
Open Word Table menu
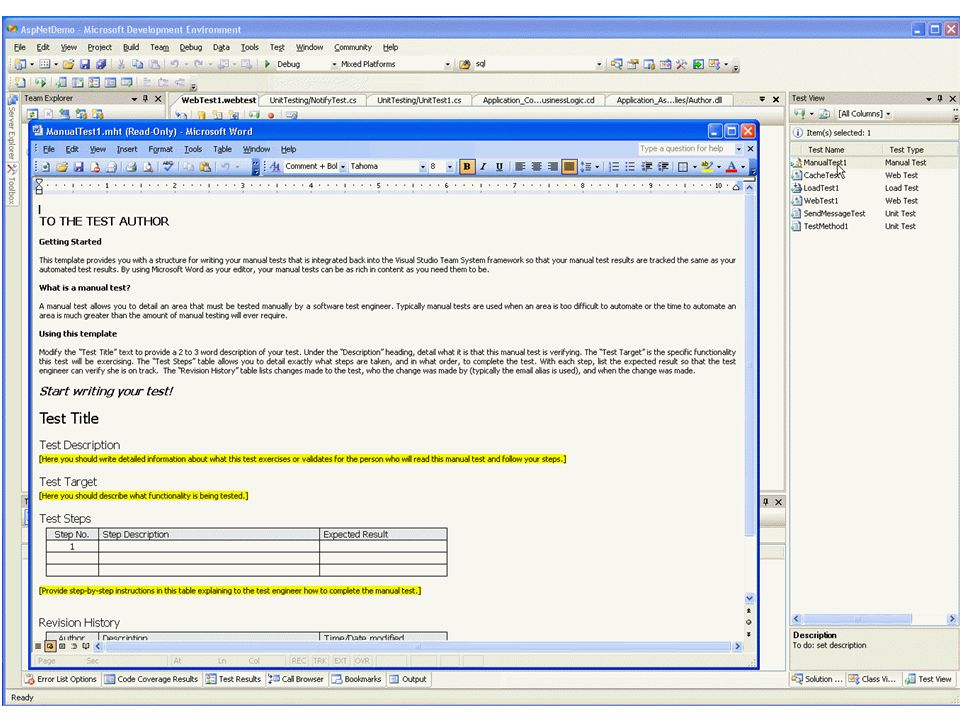pos(222,149)
